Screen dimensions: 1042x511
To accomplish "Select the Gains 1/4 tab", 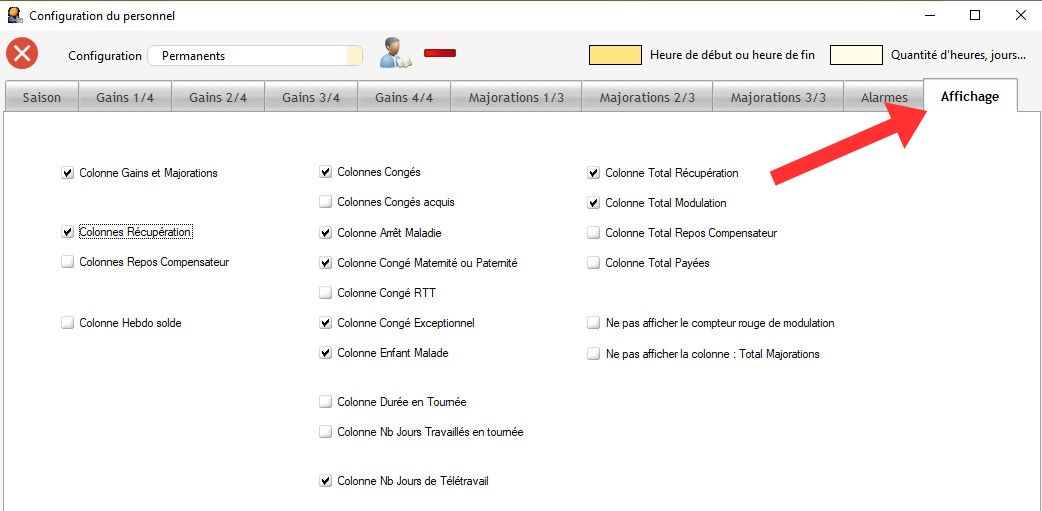I will 125,97.
